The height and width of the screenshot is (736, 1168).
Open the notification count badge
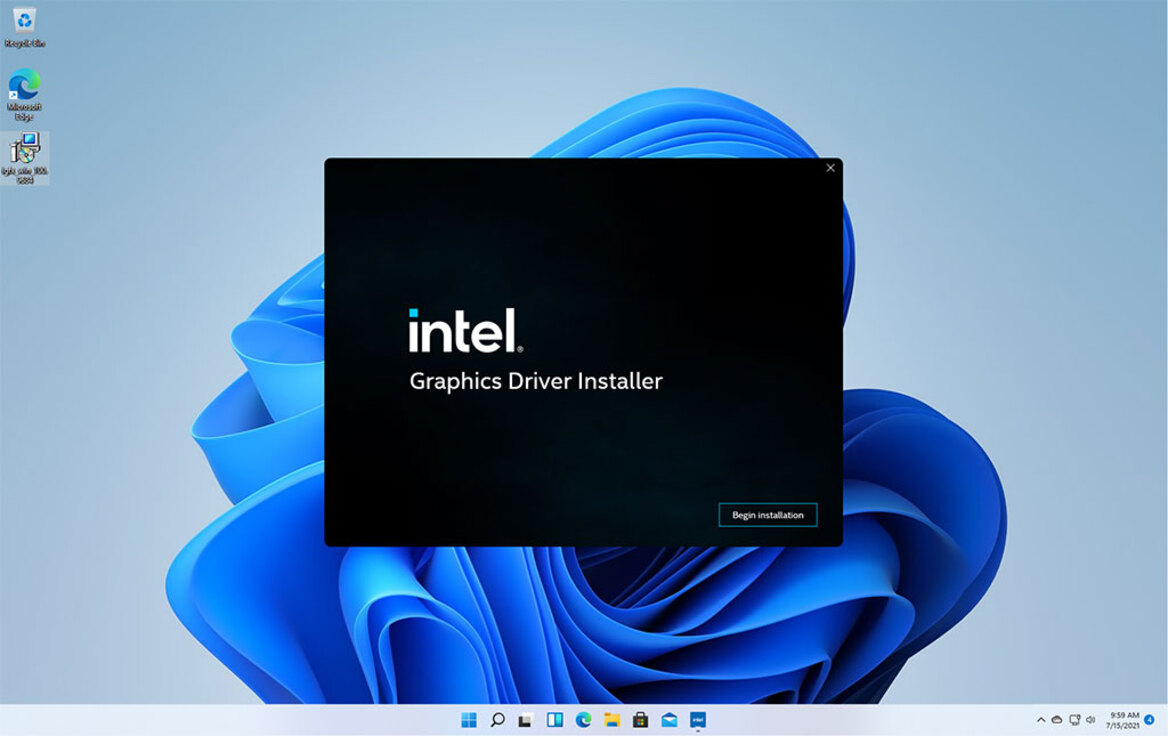pos(1149,720)
